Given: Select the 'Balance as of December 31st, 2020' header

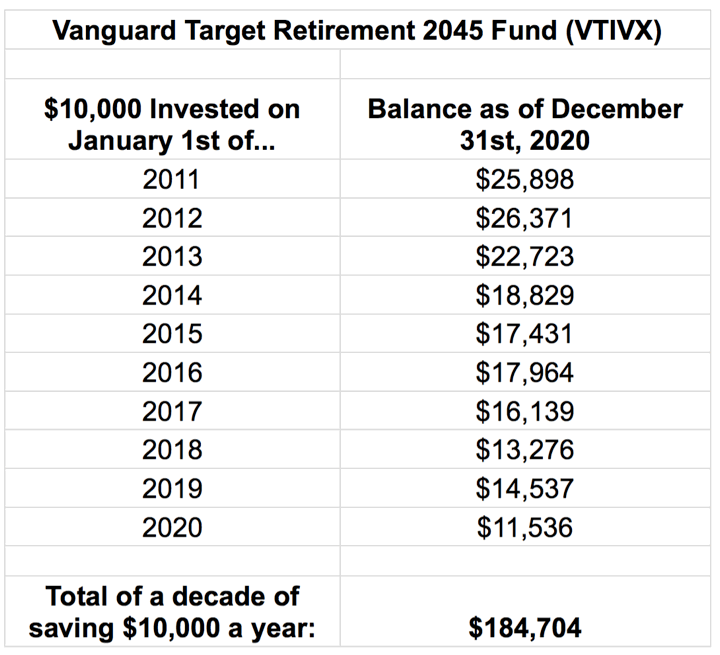Looking at the screenshot, I should (525, 124).
